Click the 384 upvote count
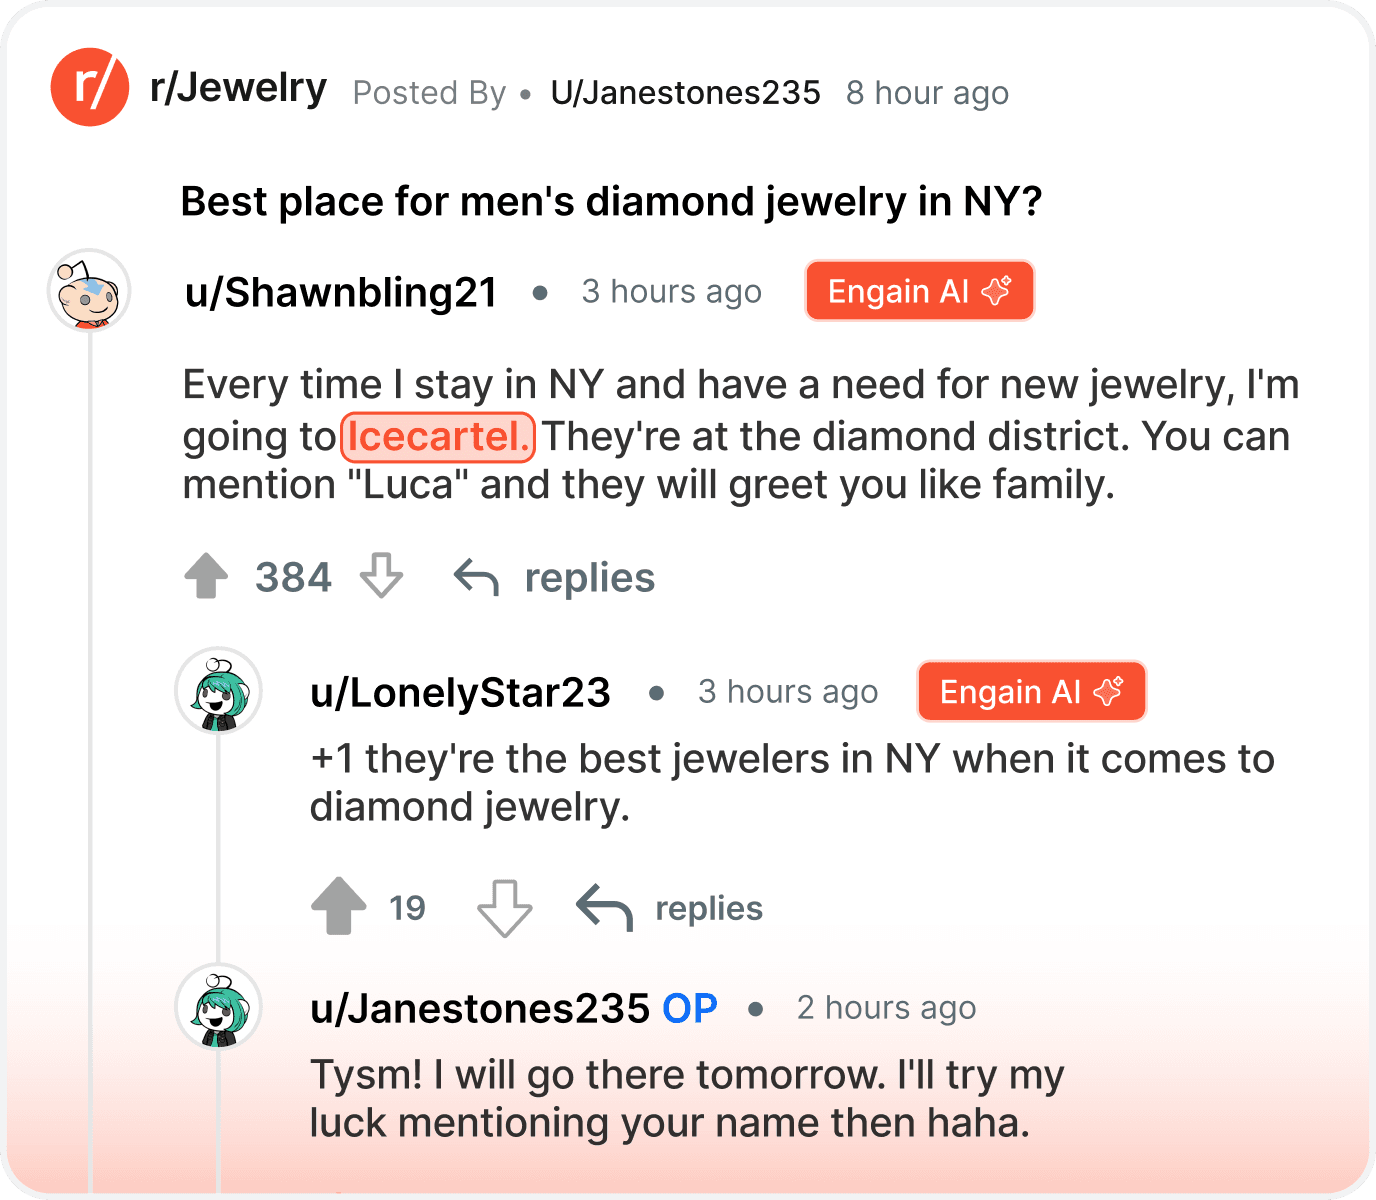 293,576
